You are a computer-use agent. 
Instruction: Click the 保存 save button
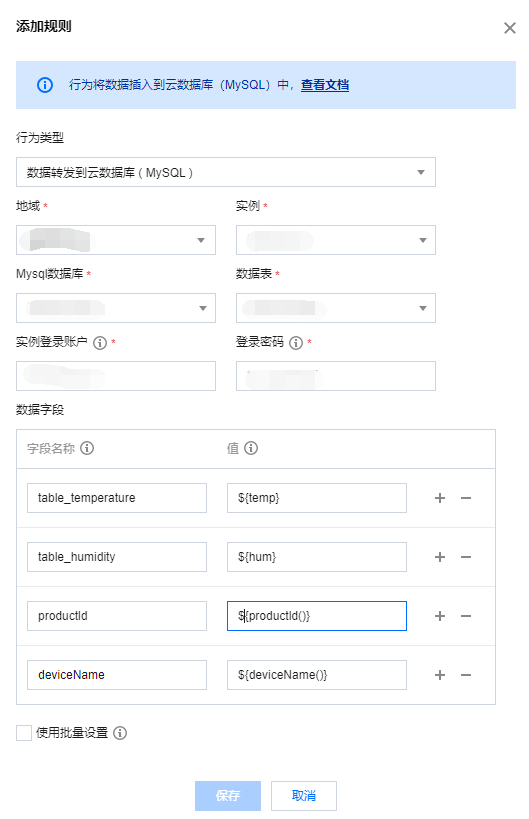click(x=228, y=795)
